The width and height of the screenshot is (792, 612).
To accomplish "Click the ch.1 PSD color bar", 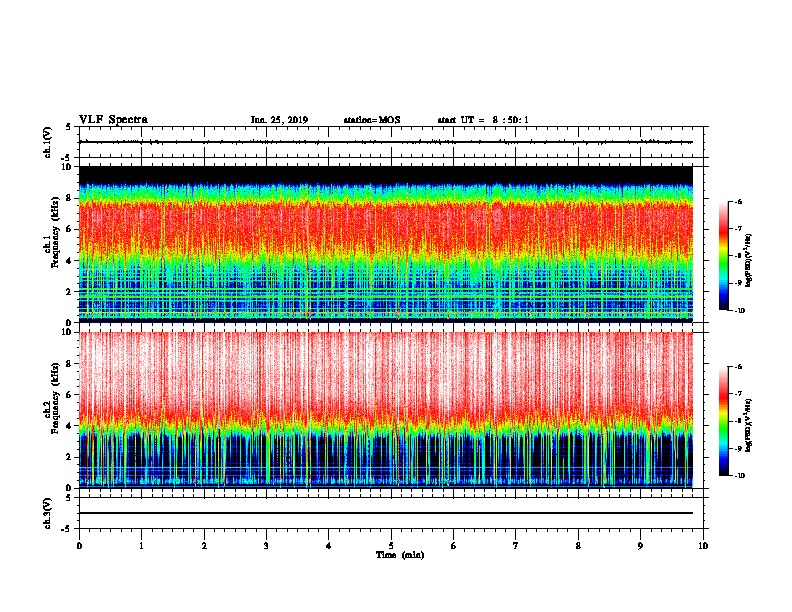I will (723, 256).
